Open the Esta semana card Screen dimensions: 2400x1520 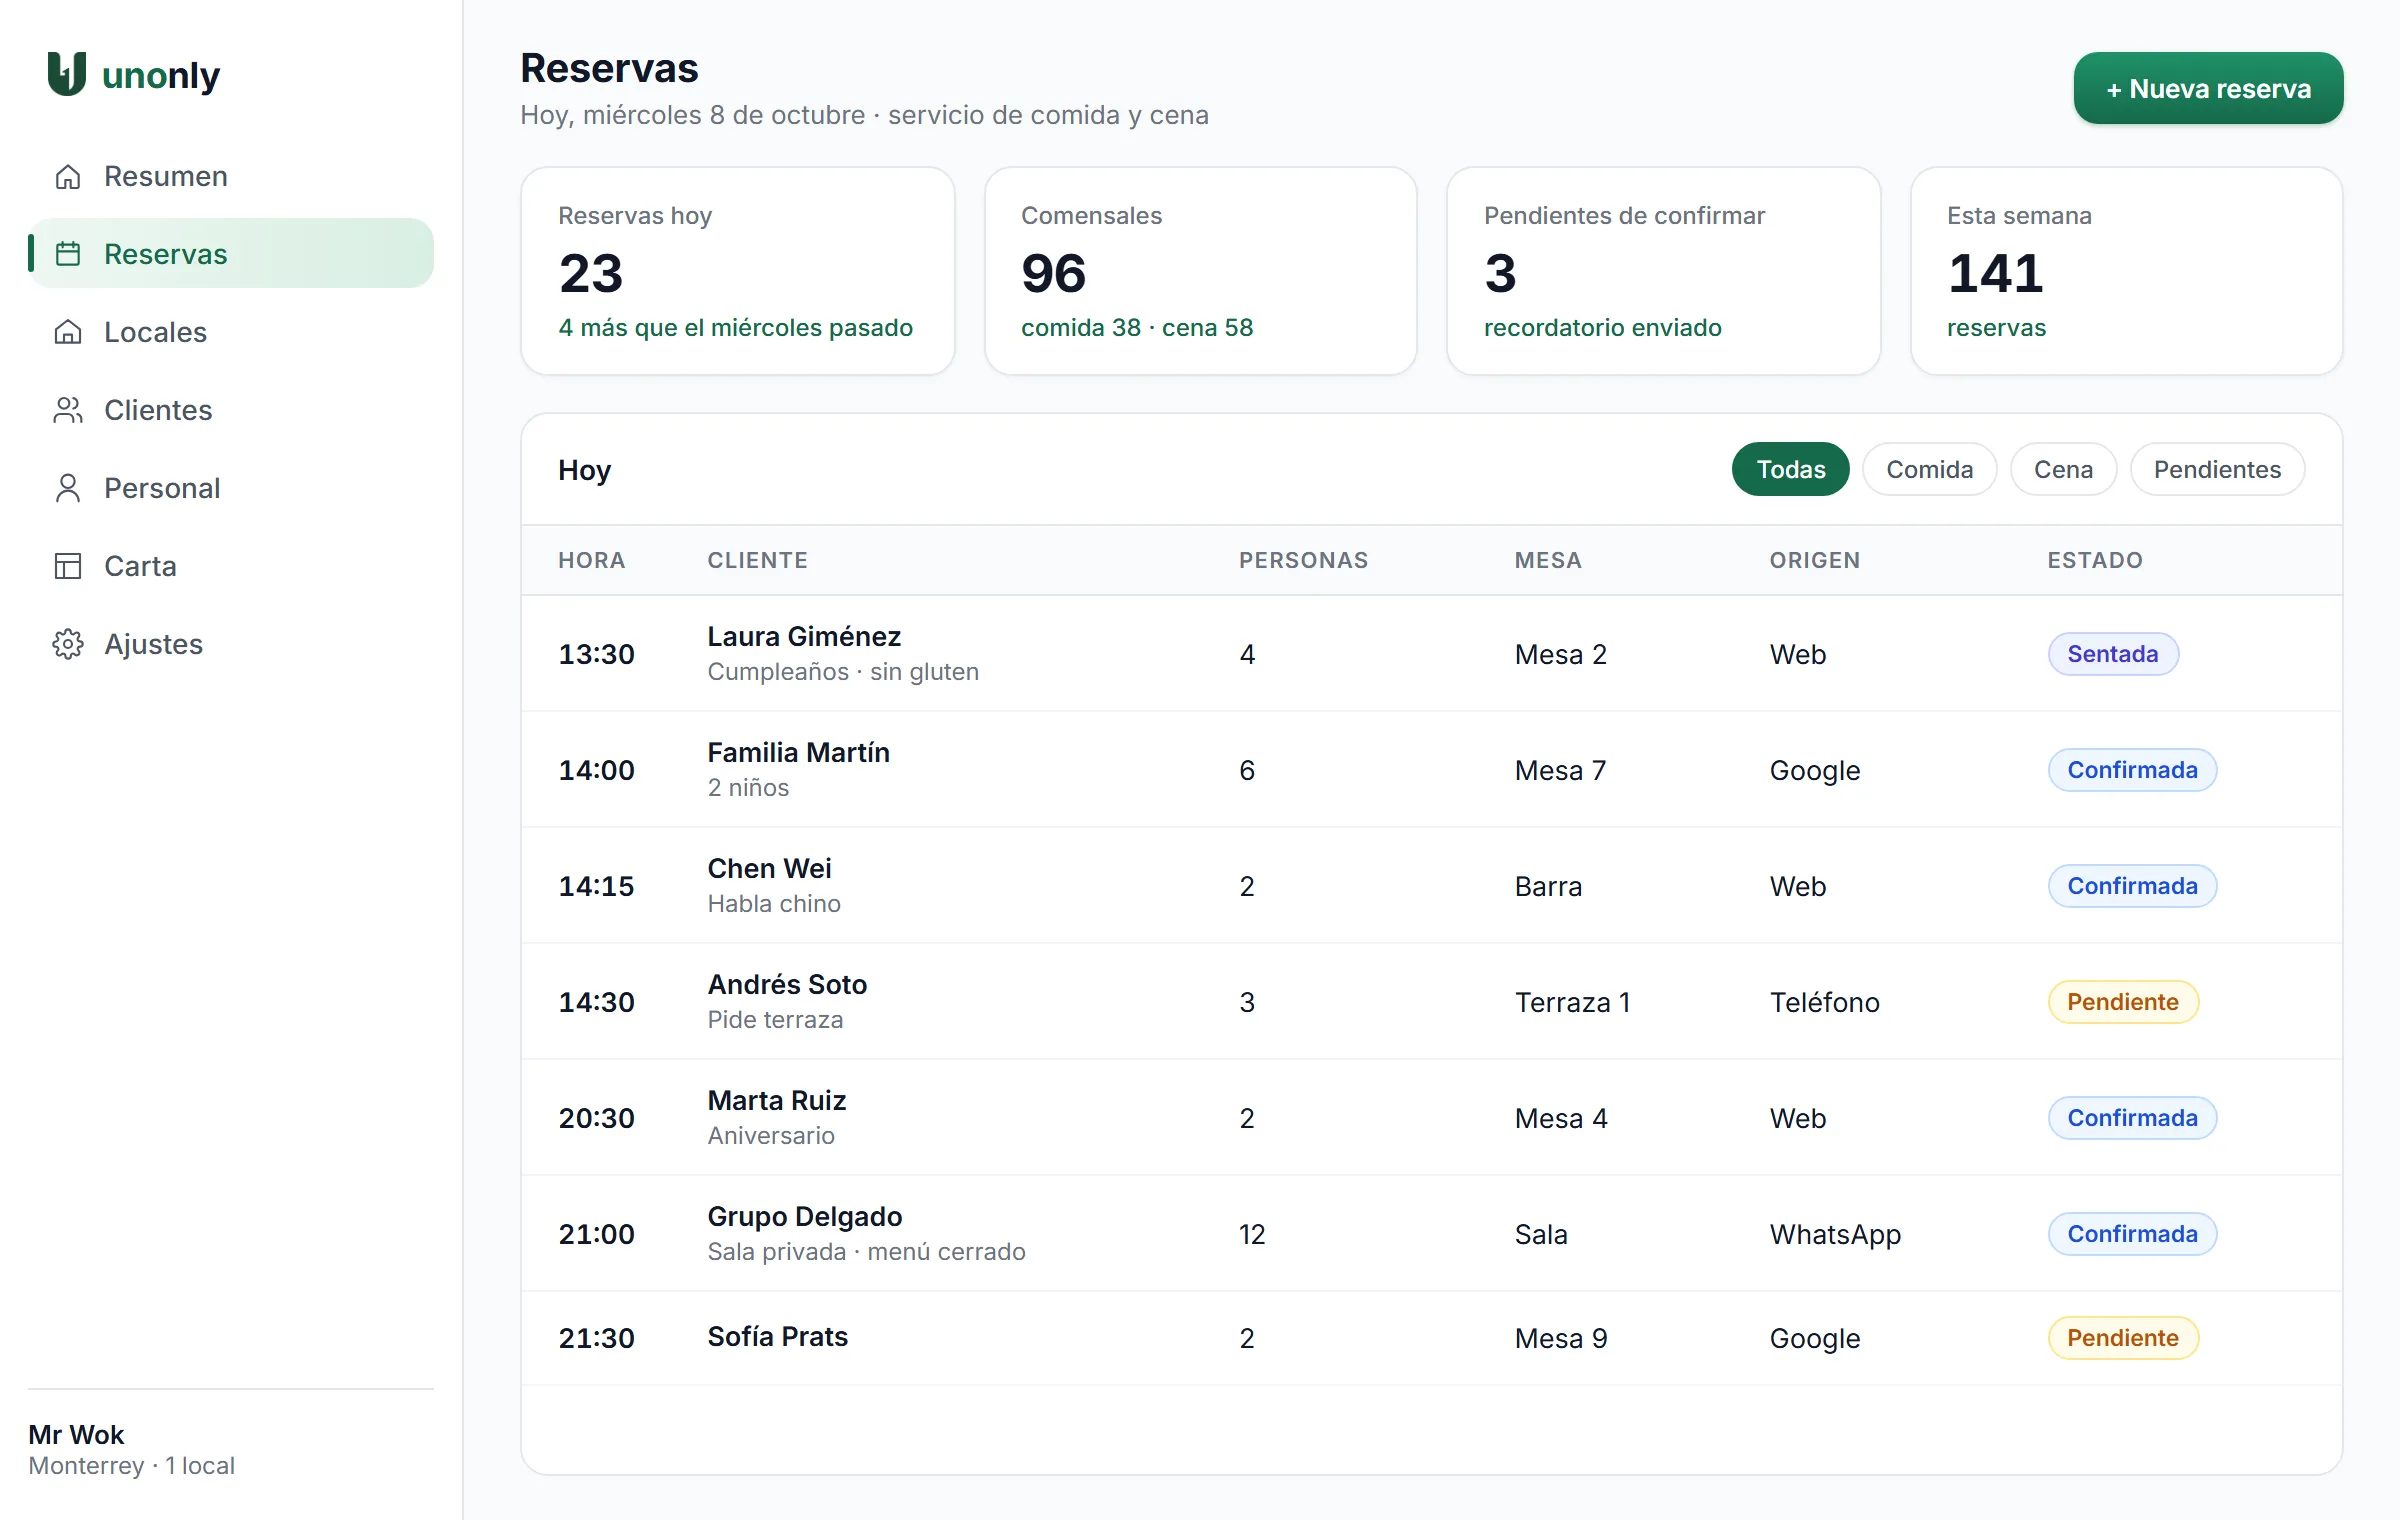point(2126,271)
